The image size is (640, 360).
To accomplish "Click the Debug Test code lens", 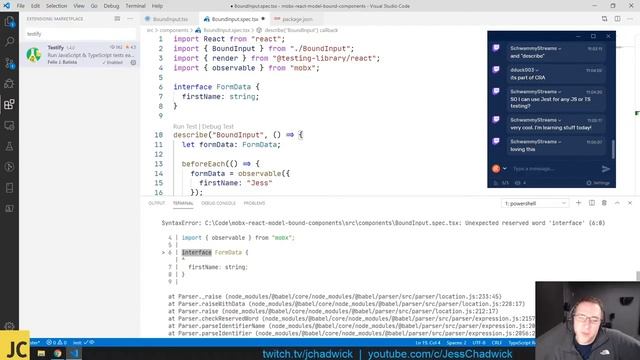I will 218,127.
